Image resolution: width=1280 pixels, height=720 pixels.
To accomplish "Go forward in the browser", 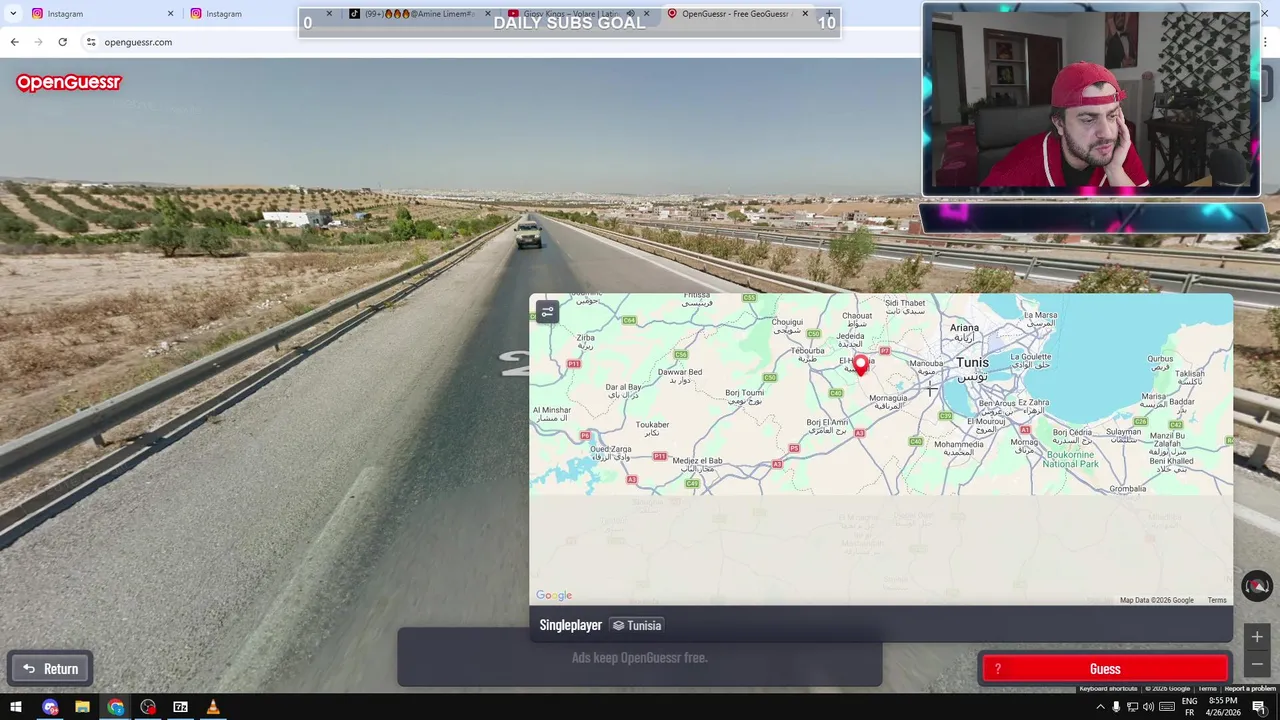I will [x=38, y=42].
